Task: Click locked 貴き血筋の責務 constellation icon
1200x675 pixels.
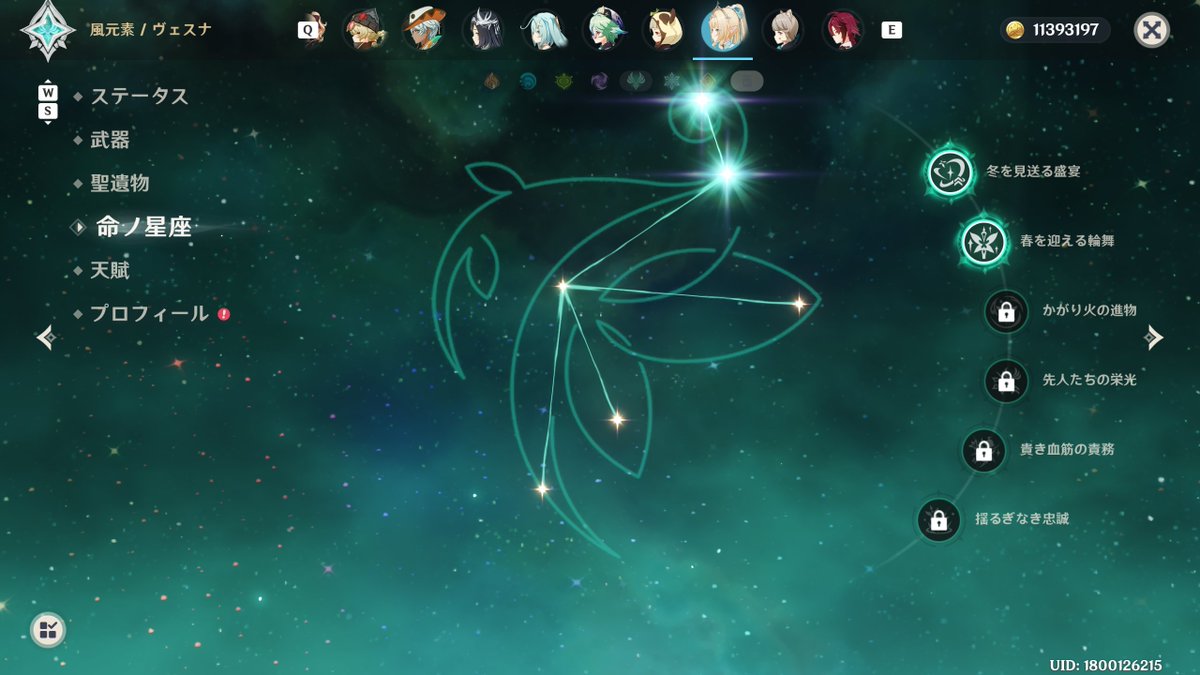Action: coord(984,451)
